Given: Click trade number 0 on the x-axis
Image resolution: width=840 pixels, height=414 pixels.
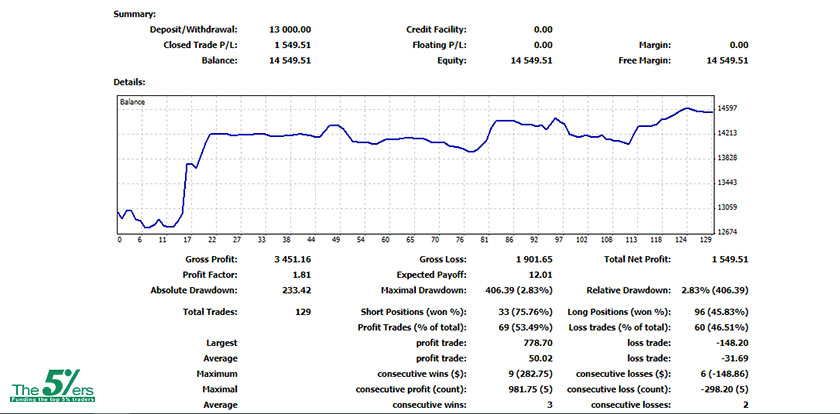Looking at the screenshot, I should (119, 240).
